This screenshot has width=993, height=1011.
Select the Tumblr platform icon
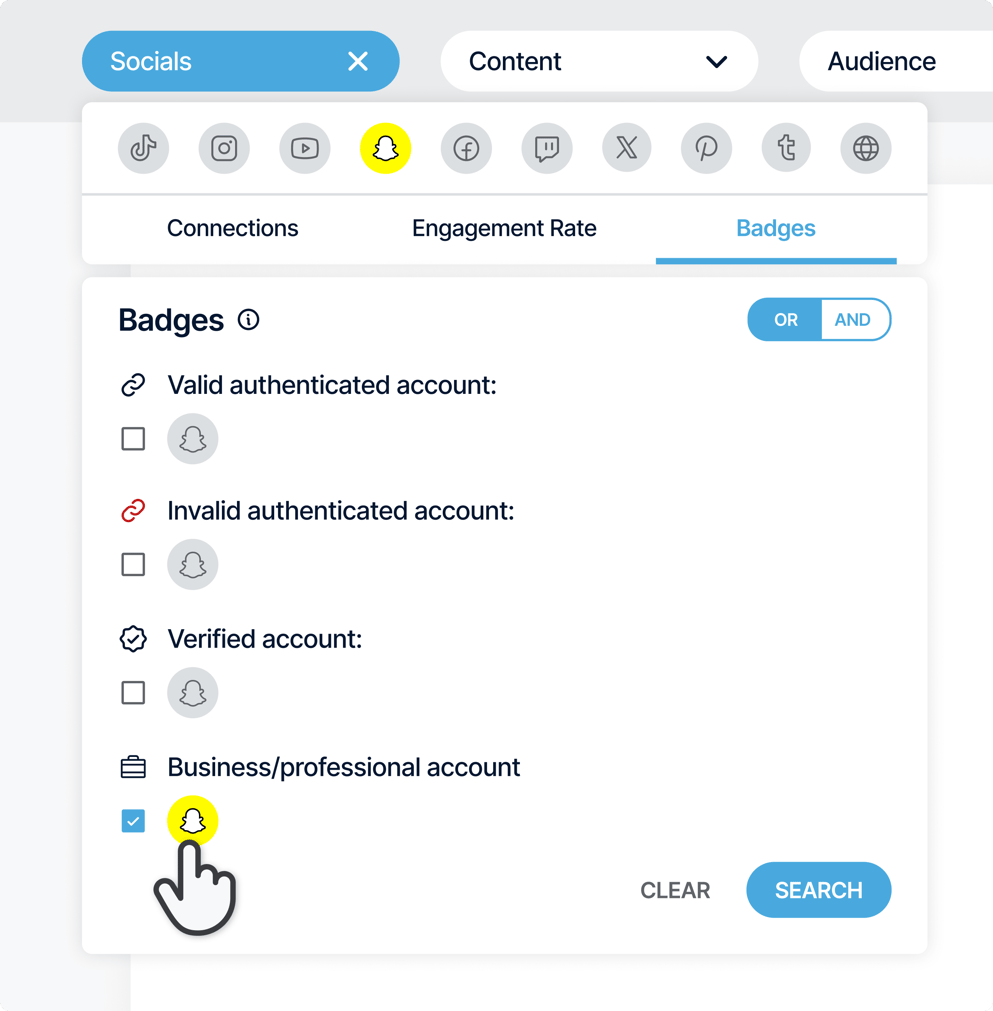click(x=786, y=148)
